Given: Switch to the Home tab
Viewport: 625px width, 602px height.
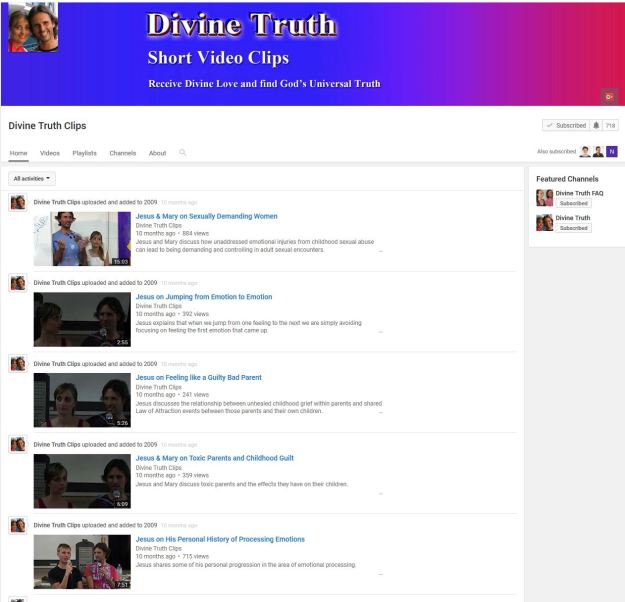Looking at the screenshot, I should coord(18,153).
